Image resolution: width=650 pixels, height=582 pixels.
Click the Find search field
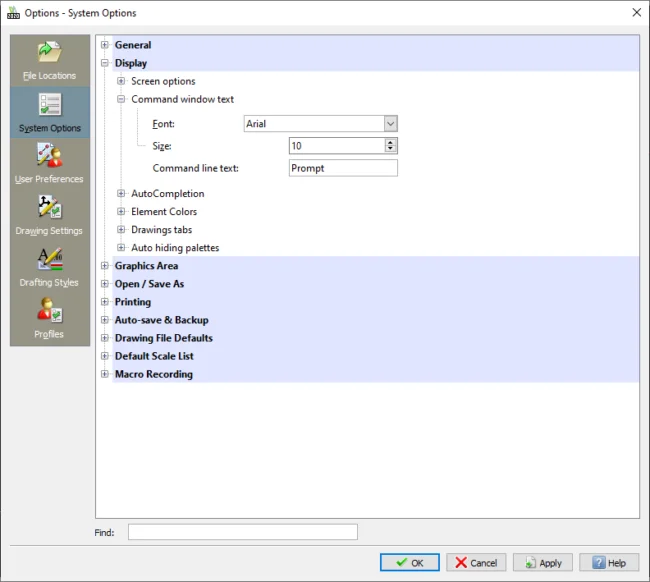[x=242, y=532]
